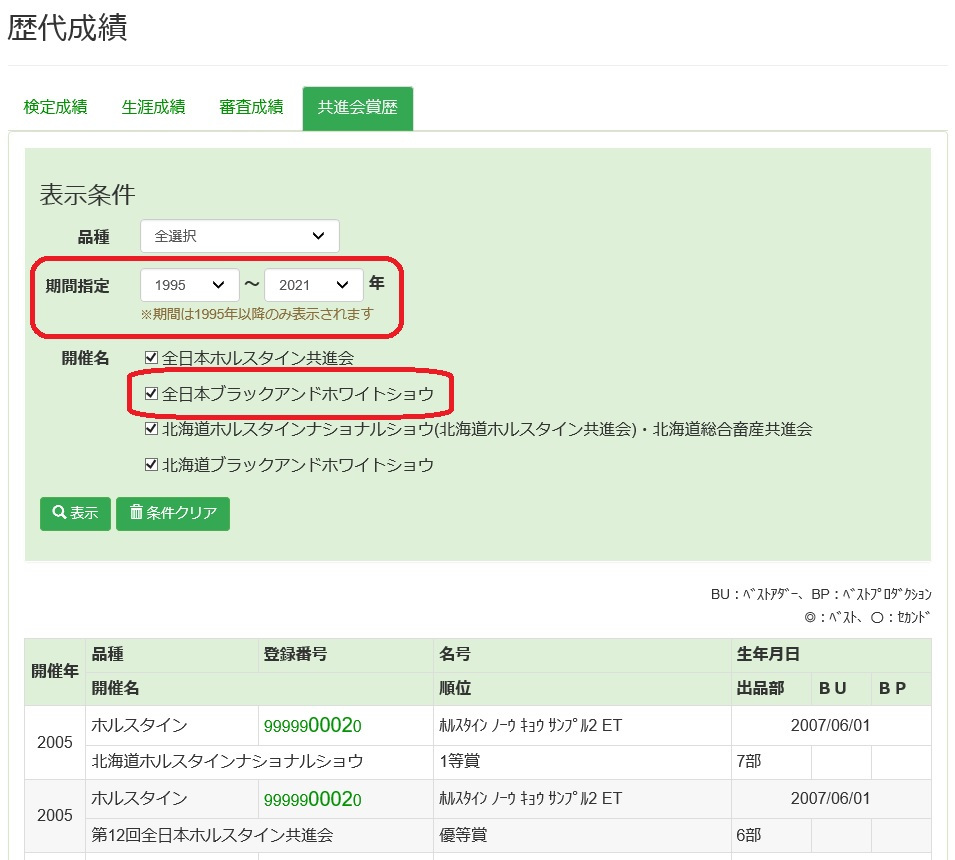The width and height of the screenshot is (955, 860).
Task: Open the start year dropdown showing 1995
Action: [190, 285]
